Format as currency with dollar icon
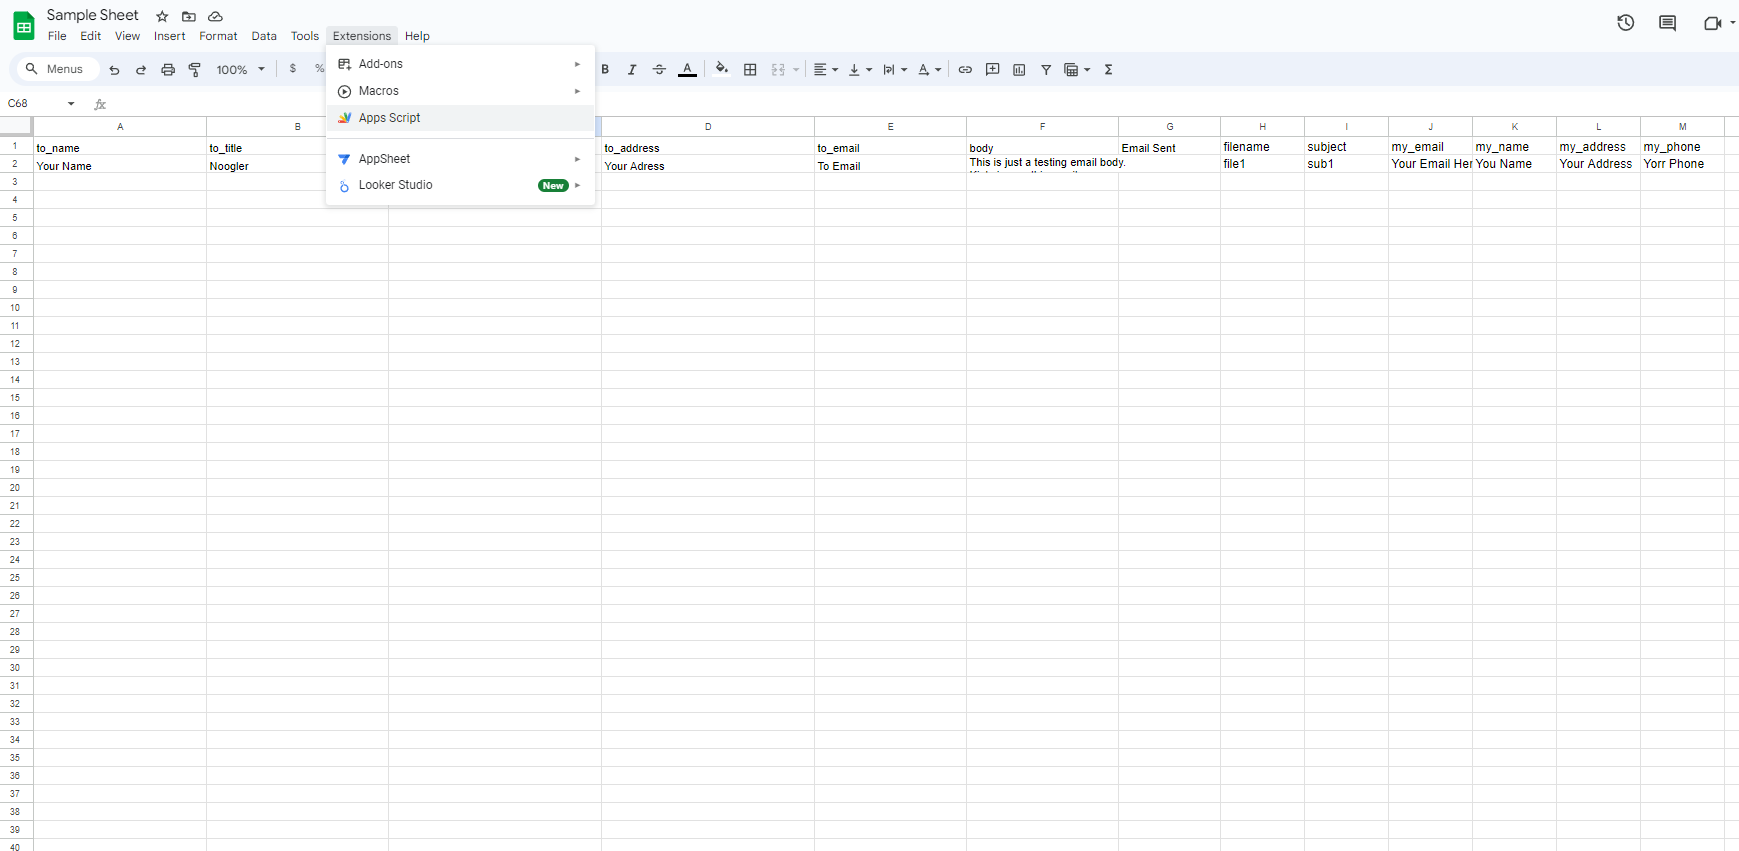The width and height of the screenshot is (1739, 851). (293, 69)
